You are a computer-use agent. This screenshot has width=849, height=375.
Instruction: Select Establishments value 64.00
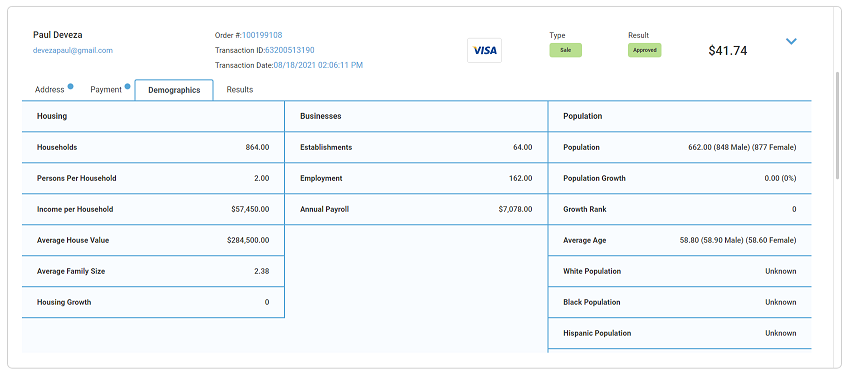523,147
